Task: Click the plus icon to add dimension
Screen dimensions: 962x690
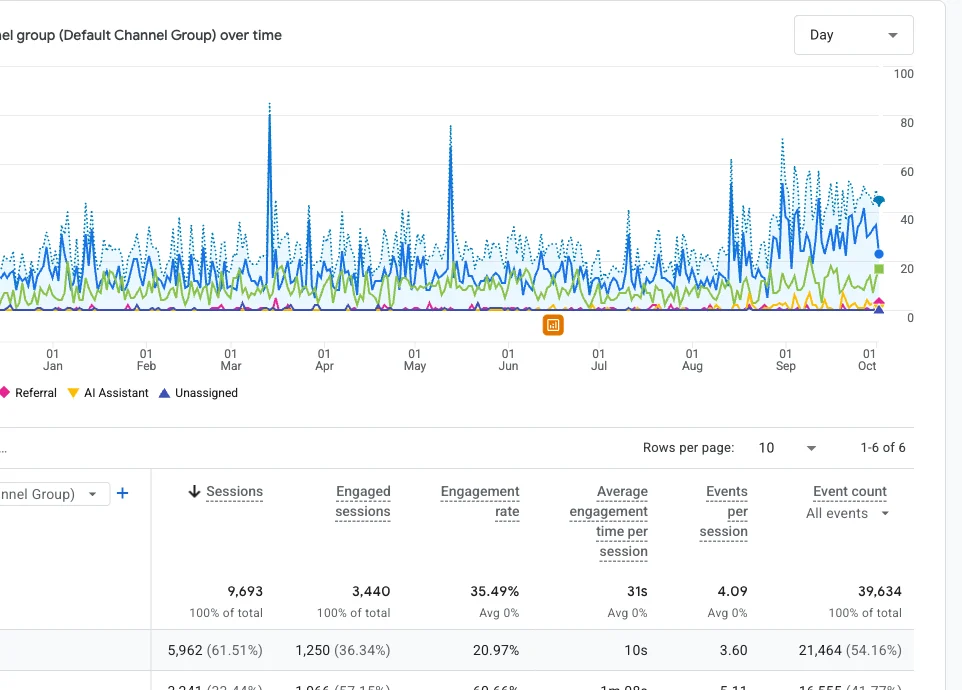Action: coord(122,493)
